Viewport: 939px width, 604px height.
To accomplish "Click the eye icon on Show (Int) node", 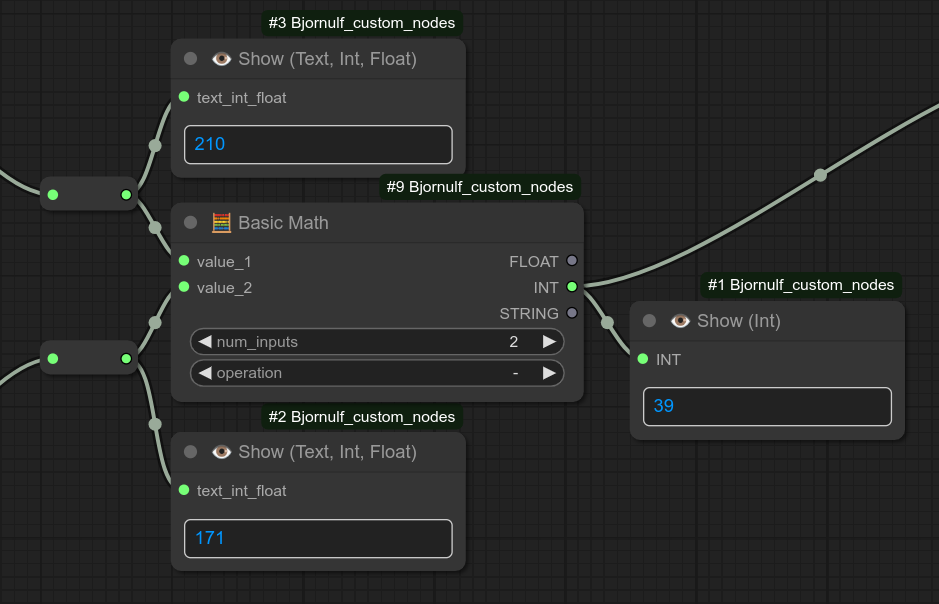I will [x=680, y=321].
